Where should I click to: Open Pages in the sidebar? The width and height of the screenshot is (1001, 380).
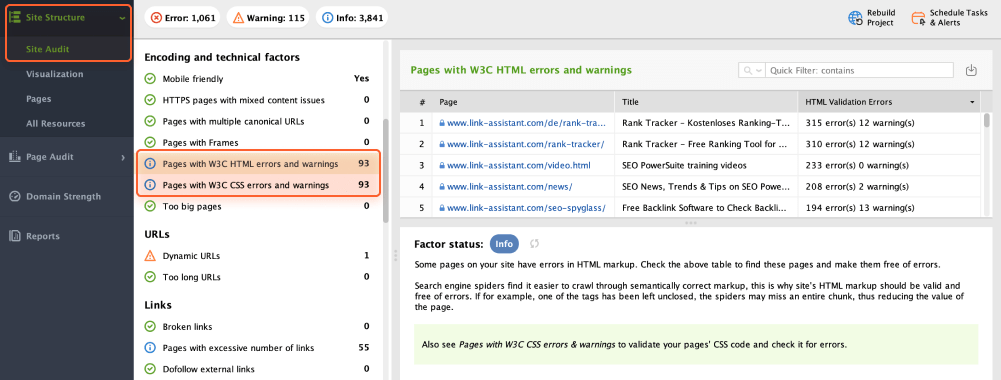coord(39,99)
